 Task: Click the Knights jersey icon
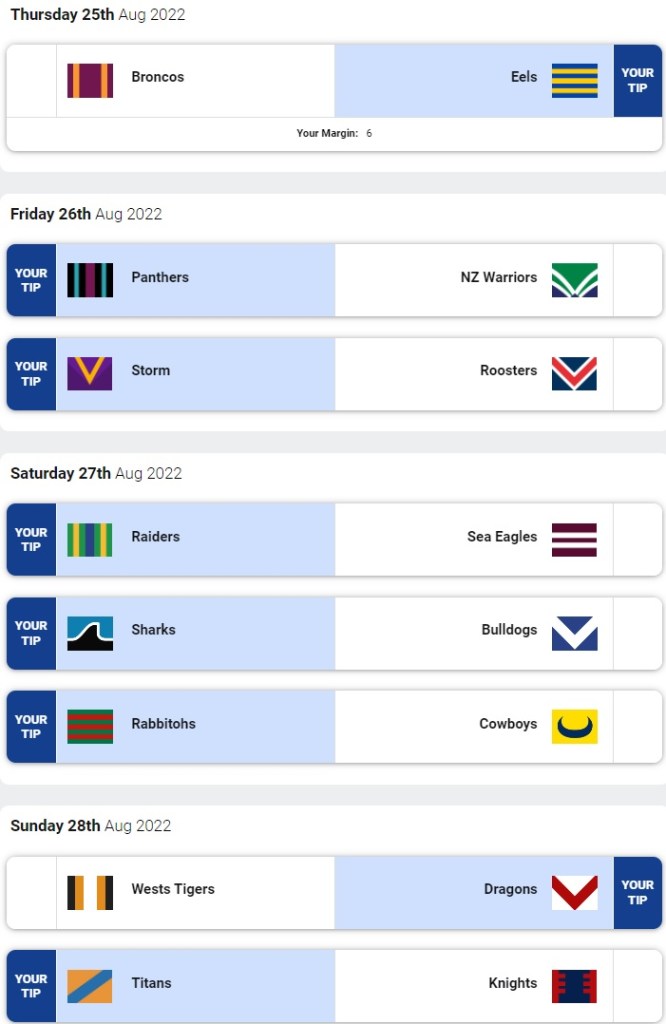click(574, 986)
